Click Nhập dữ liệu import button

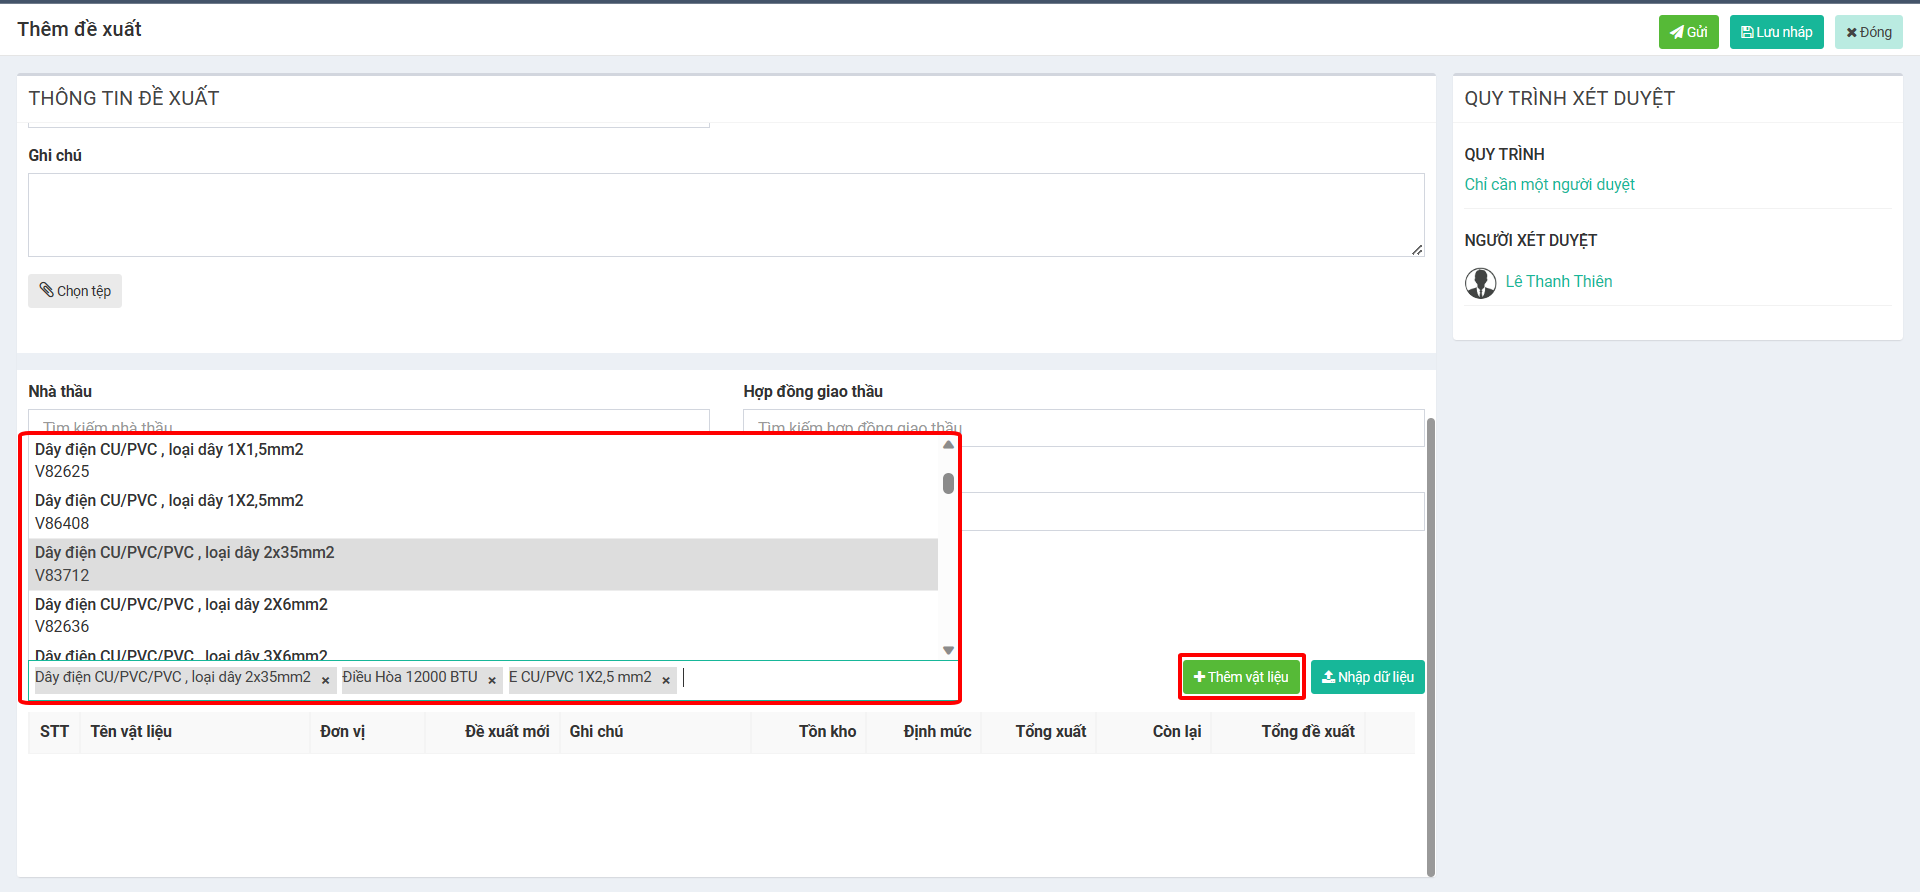[x=1367, y=677]
